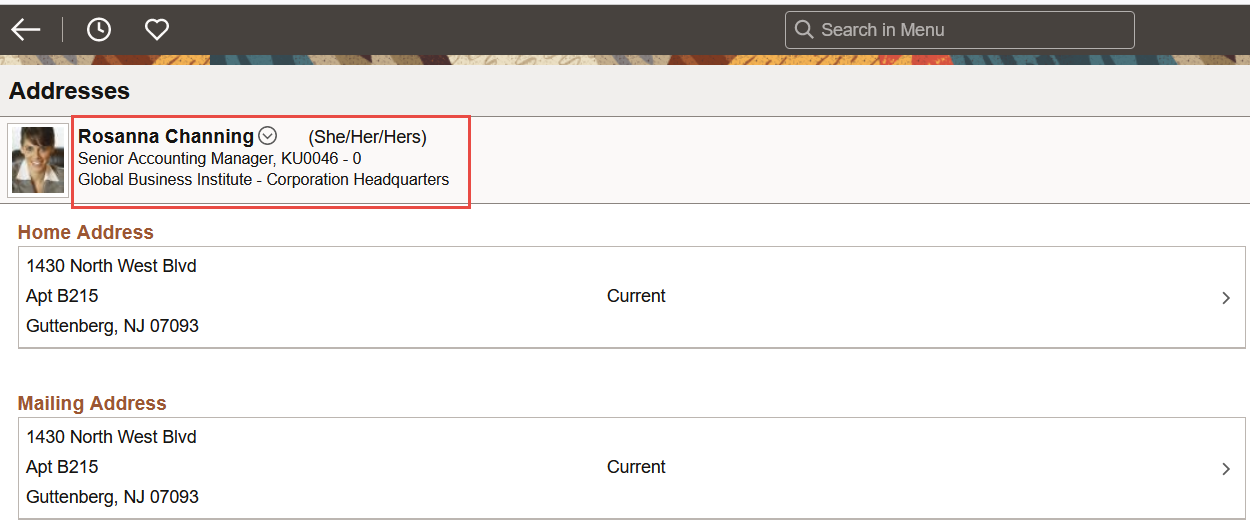Open the favorites heart icon
1250x530 pixels.
click(x=157, y=30)
